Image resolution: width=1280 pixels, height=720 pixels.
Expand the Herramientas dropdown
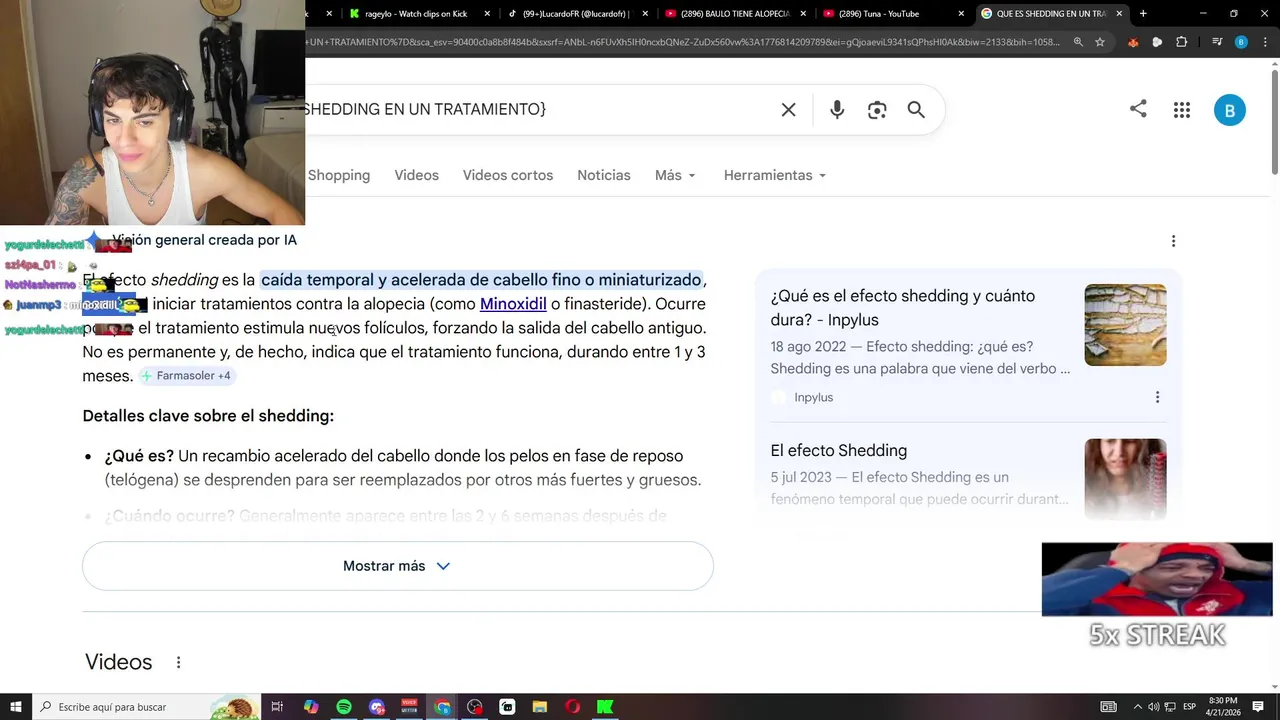775,175
